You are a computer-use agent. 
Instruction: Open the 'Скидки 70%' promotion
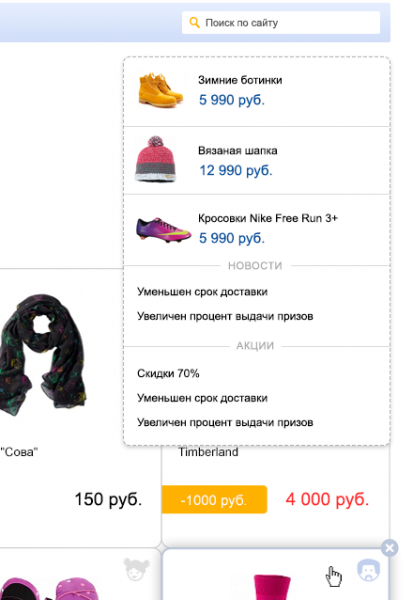click(168, 373)
